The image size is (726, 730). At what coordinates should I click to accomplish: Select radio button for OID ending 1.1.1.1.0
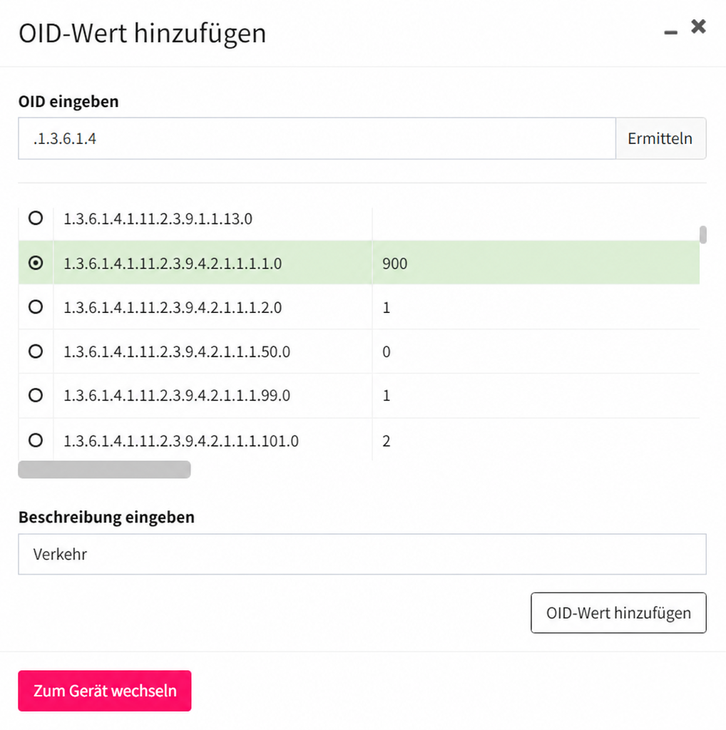(x=36, y=263)
